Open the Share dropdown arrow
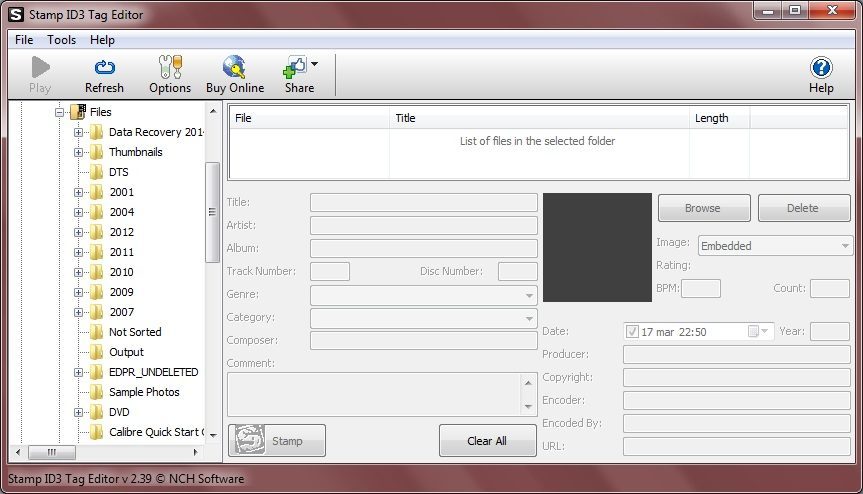Screen dimensions: 863x494 pyautogui.click(x=314, y=64)
